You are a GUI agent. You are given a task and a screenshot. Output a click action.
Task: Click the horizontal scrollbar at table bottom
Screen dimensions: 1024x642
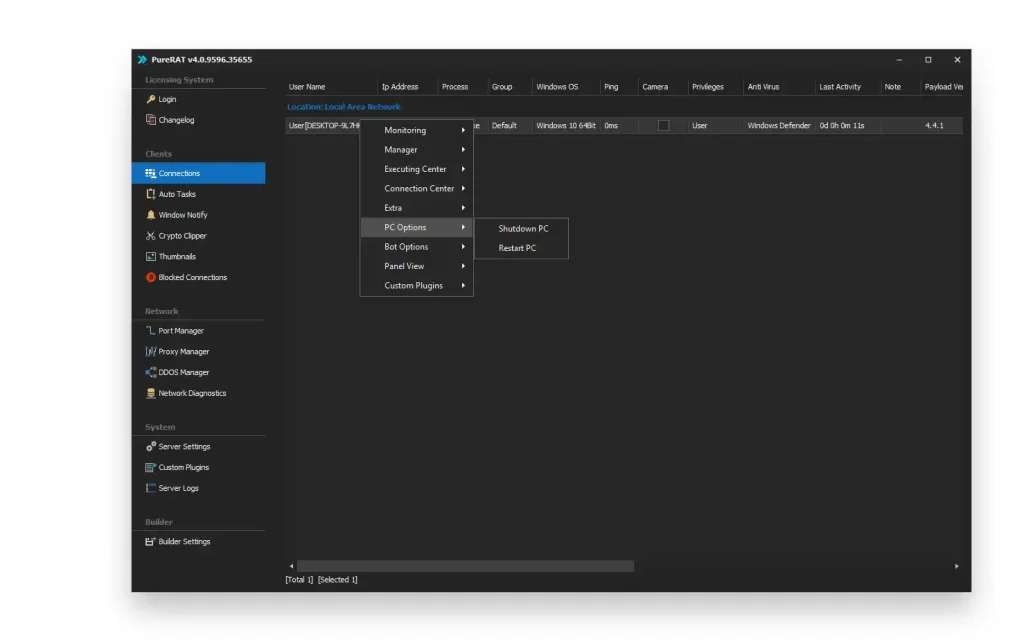pos(465,566)
